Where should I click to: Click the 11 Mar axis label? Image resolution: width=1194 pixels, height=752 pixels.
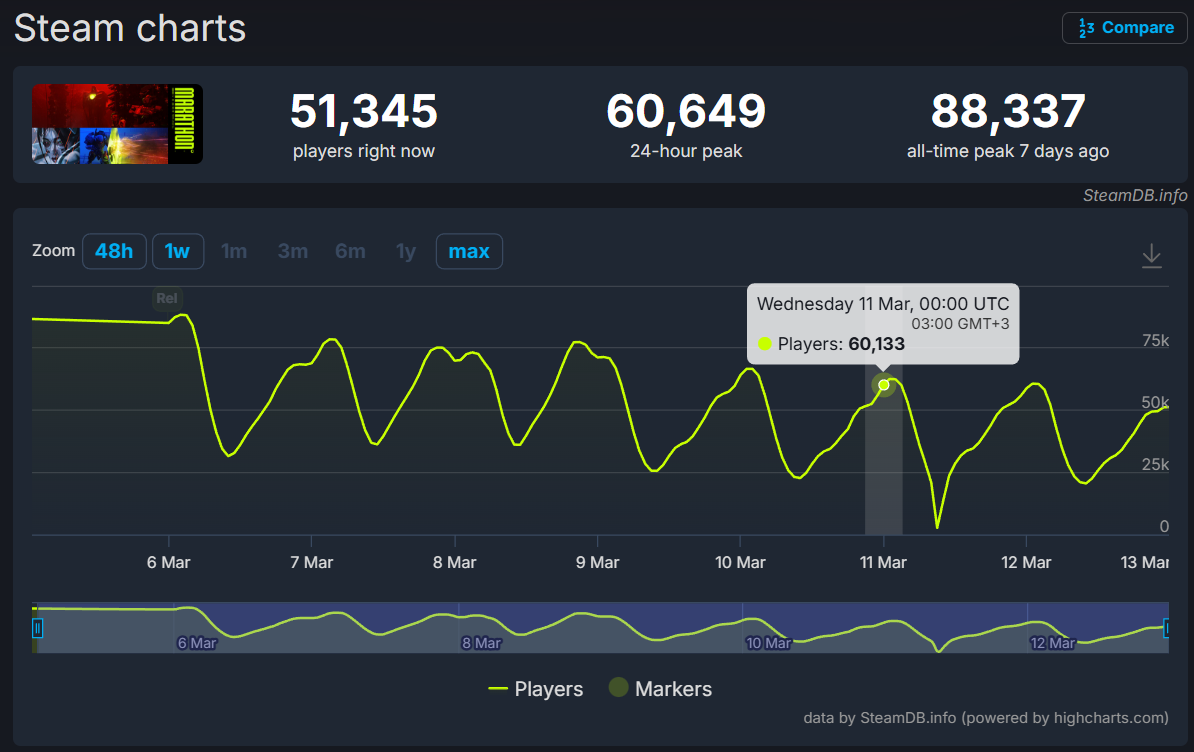point(883,562)
